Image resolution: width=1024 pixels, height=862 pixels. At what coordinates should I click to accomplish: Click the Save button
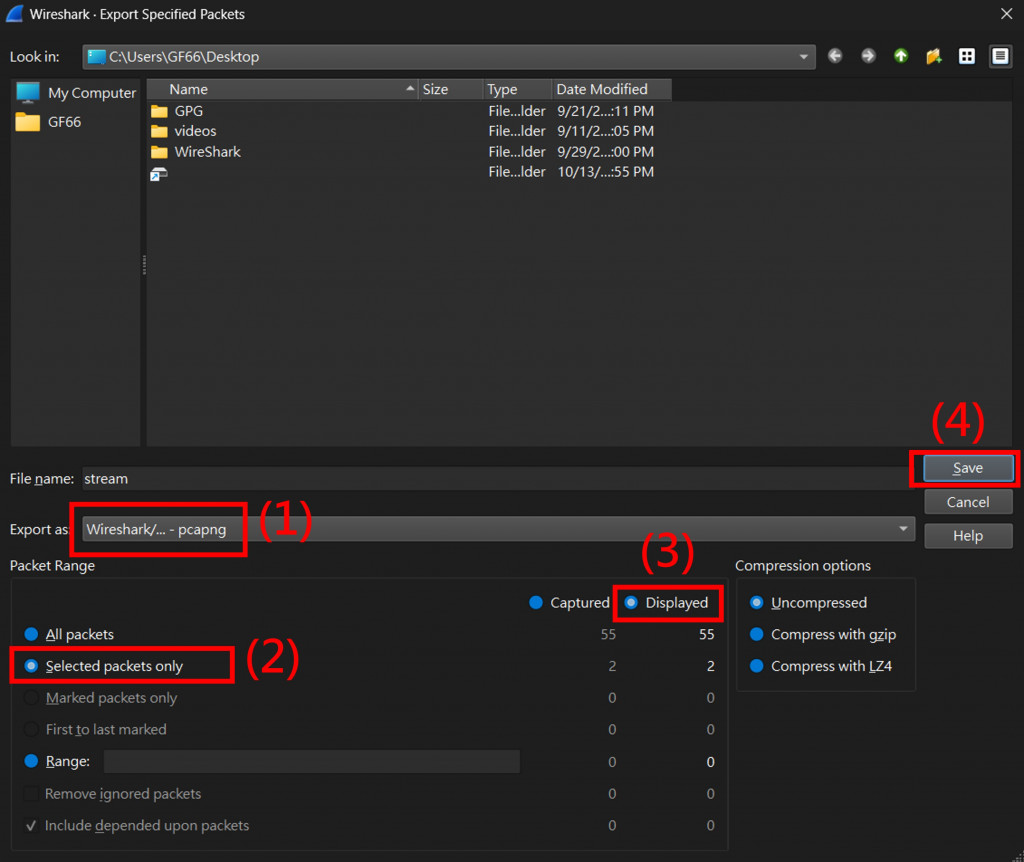click(968, 468)
